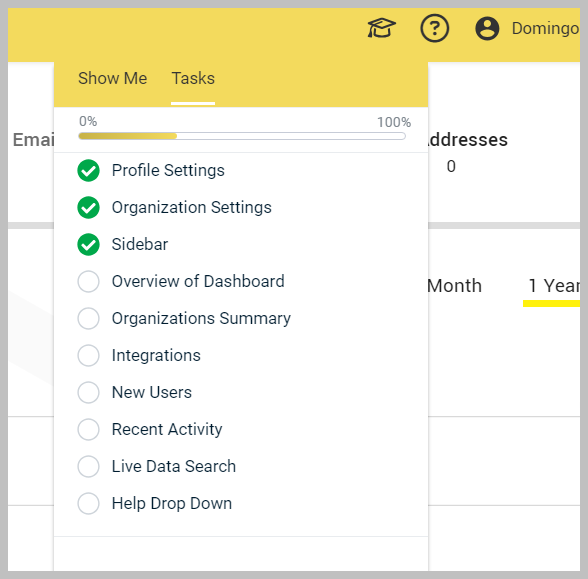The width and height of the screenshot is (588, 579).
Task: Select the empty circle beside Overview of Dashboard
Action: 88,281
